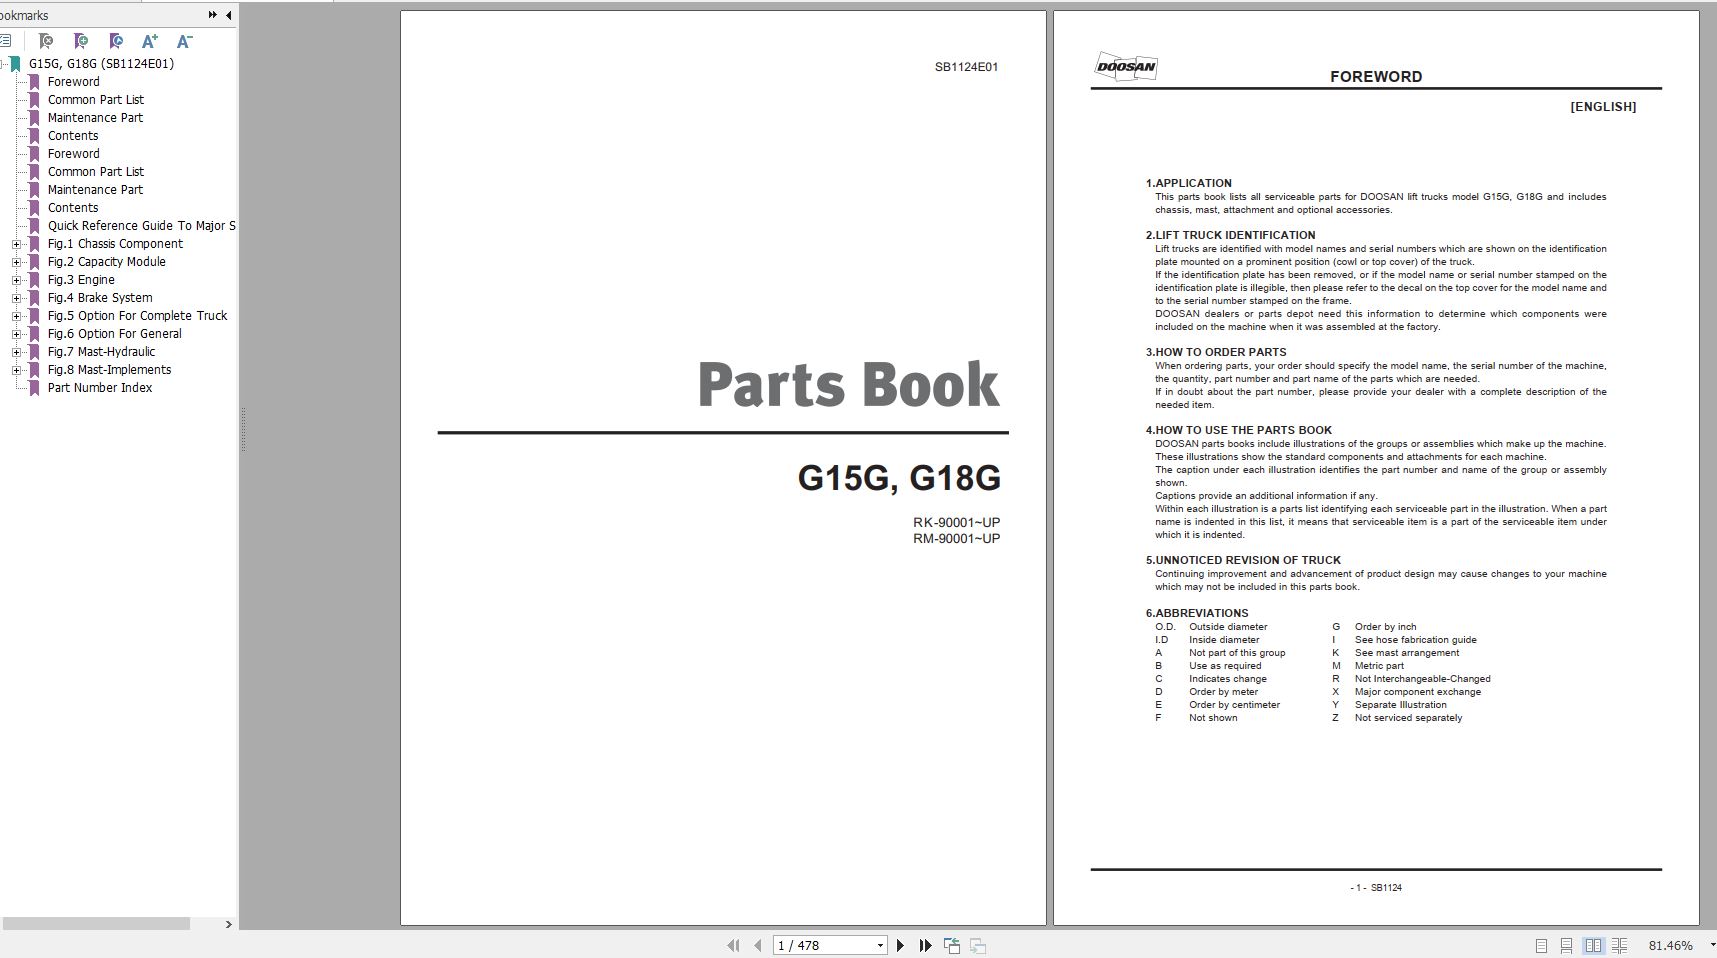The height and width of the screenshot is (958, 1717).
Task: Go forward to next view
Action: (x=978, y=945)
